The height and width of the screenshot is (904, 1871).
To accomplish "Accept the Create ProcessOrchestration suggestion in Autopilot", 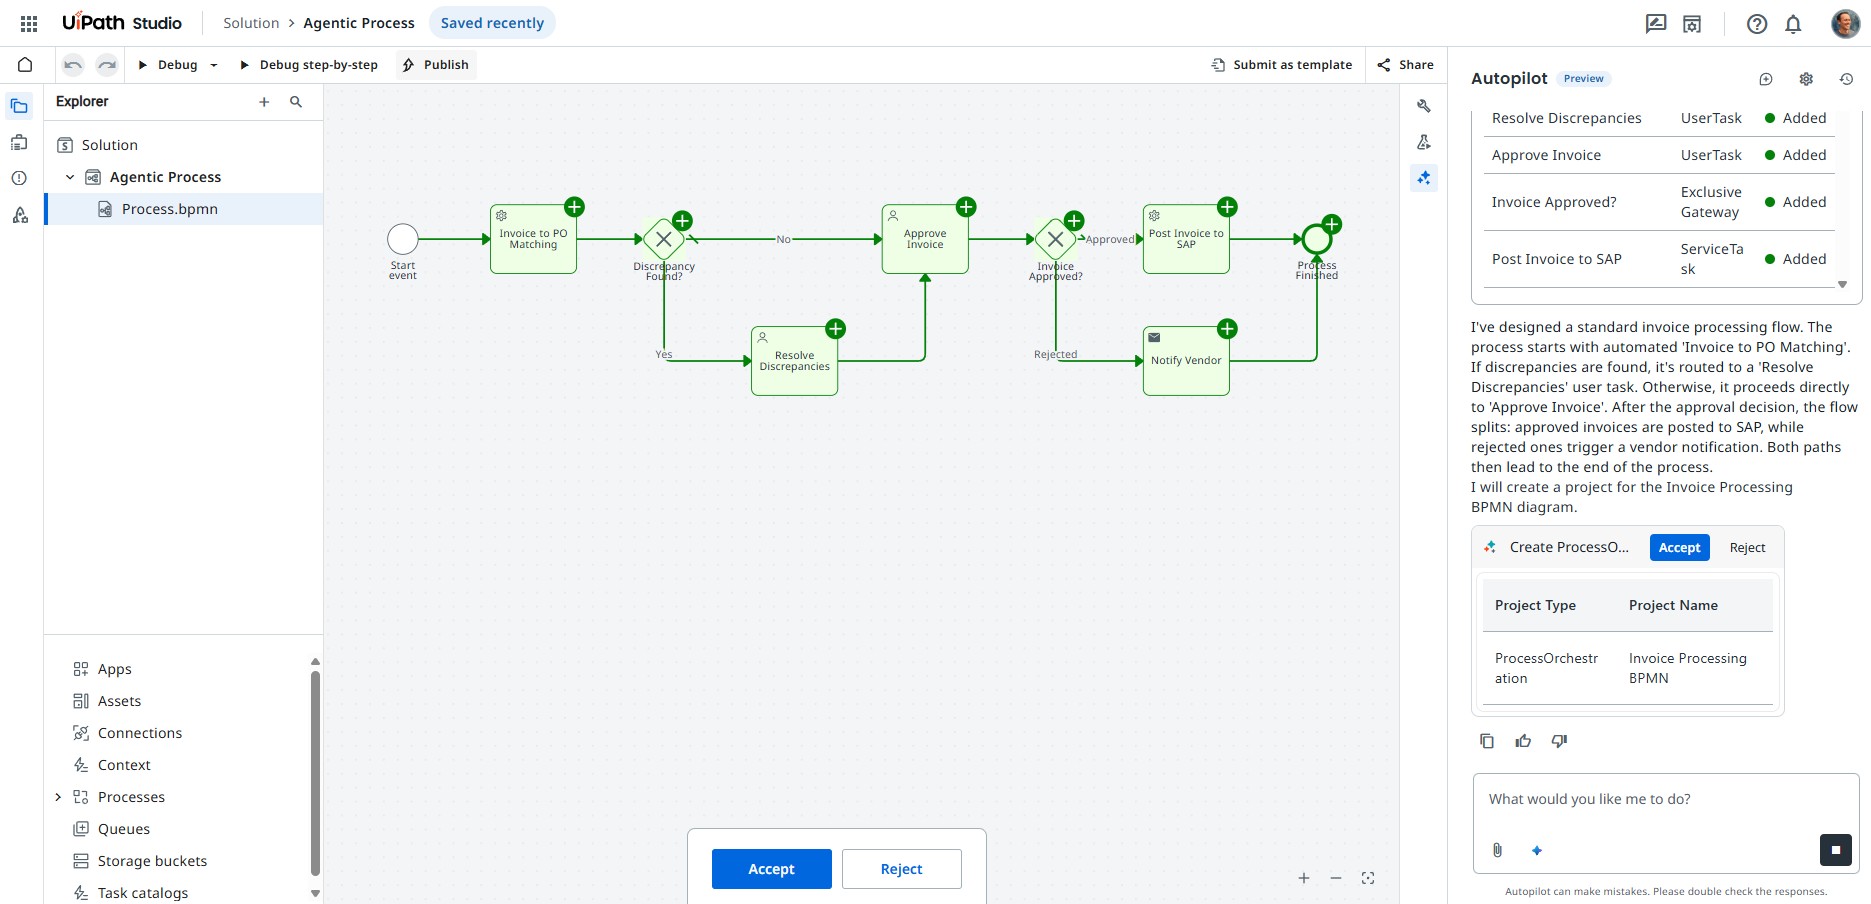I will [1680, 547].
